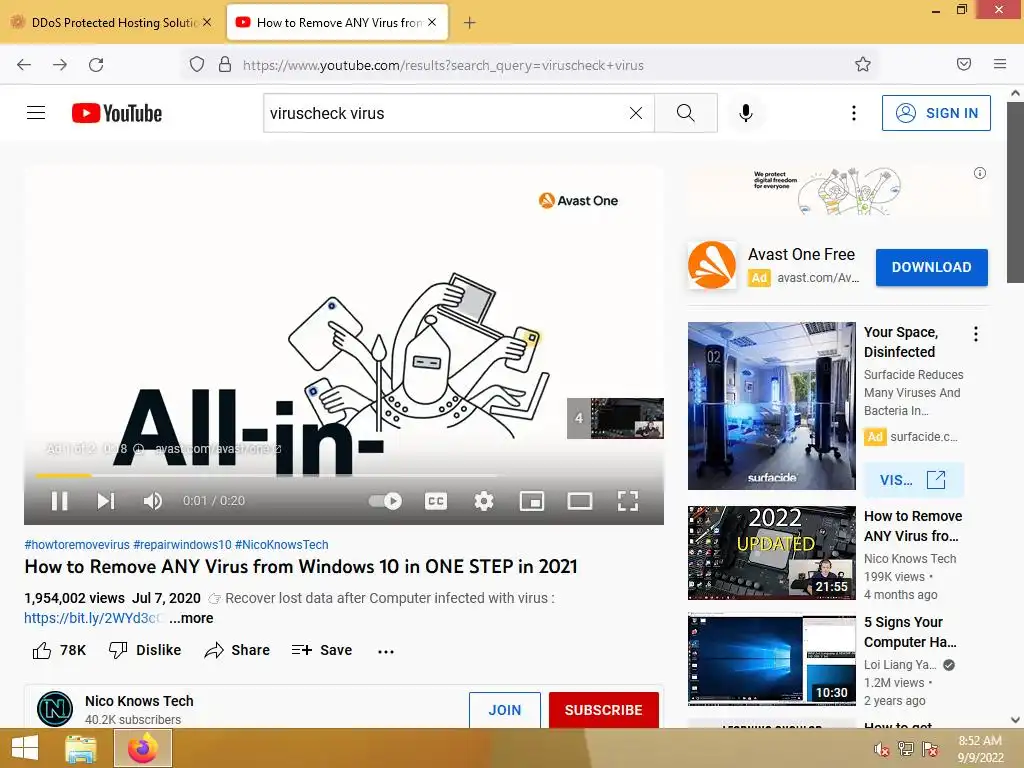
Task: Expand the description with ...more
Action: point(191,618)
